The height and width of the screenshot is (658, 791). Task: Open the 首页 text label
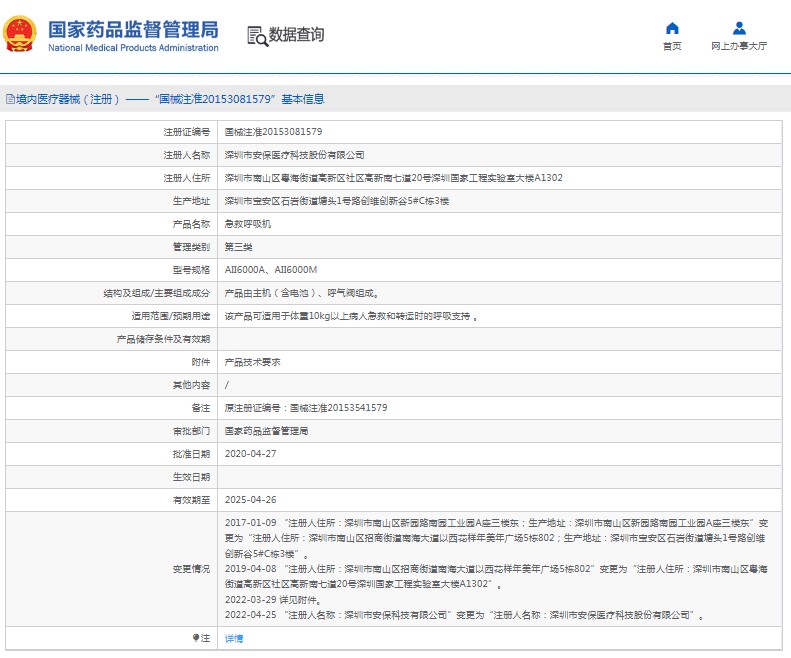point(672,47)
